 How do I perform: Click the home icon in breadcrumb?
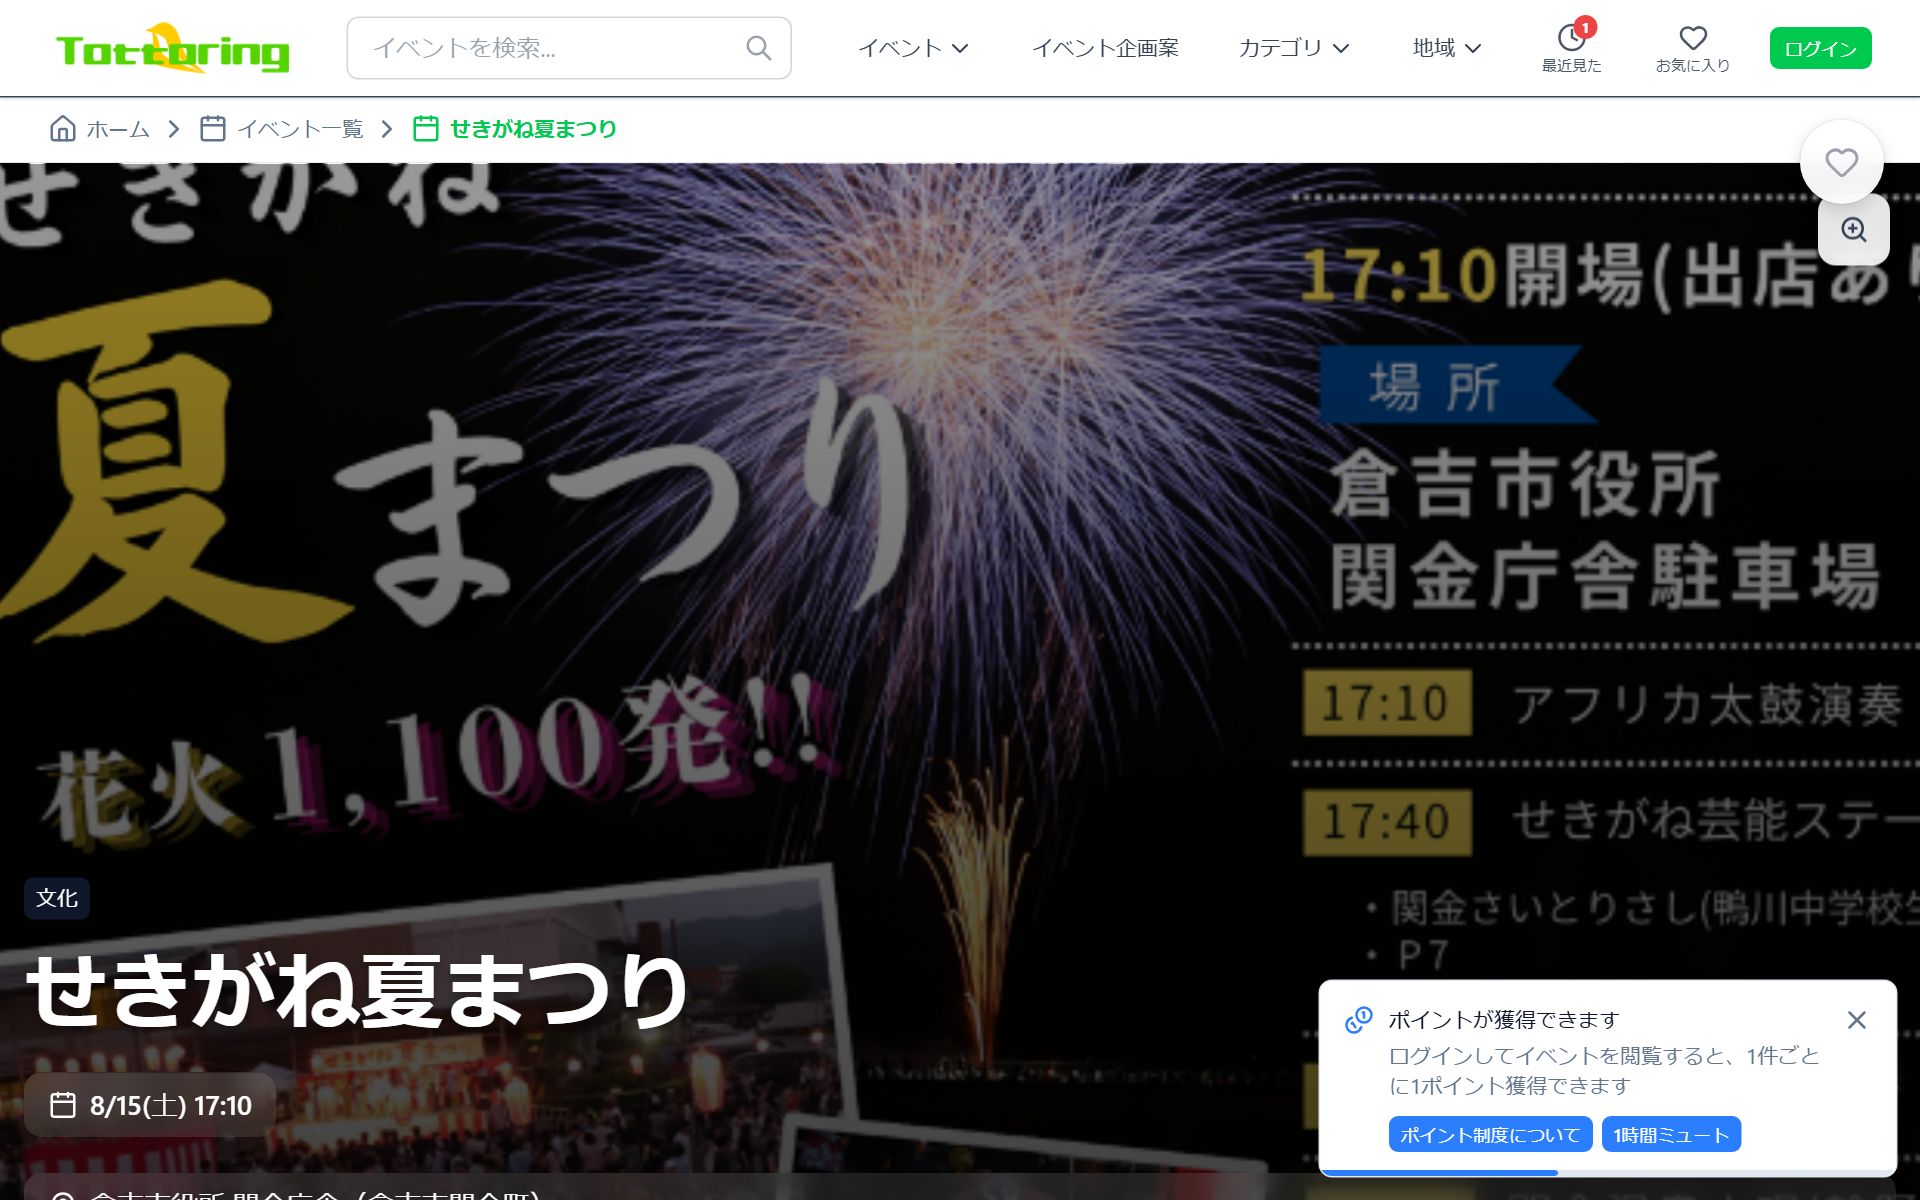pos(63,128)
